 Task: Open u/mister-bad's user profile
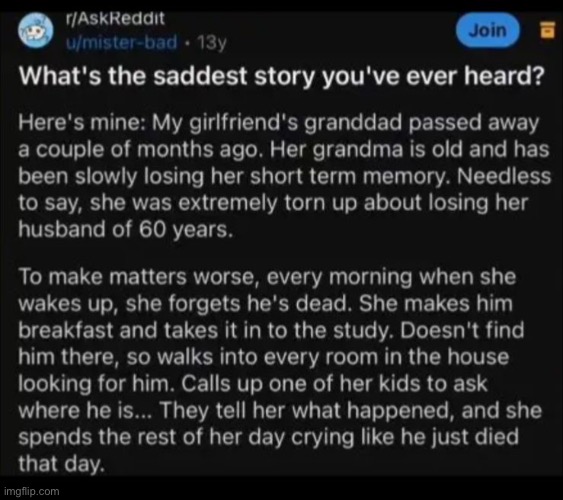[x=122, y=42]
